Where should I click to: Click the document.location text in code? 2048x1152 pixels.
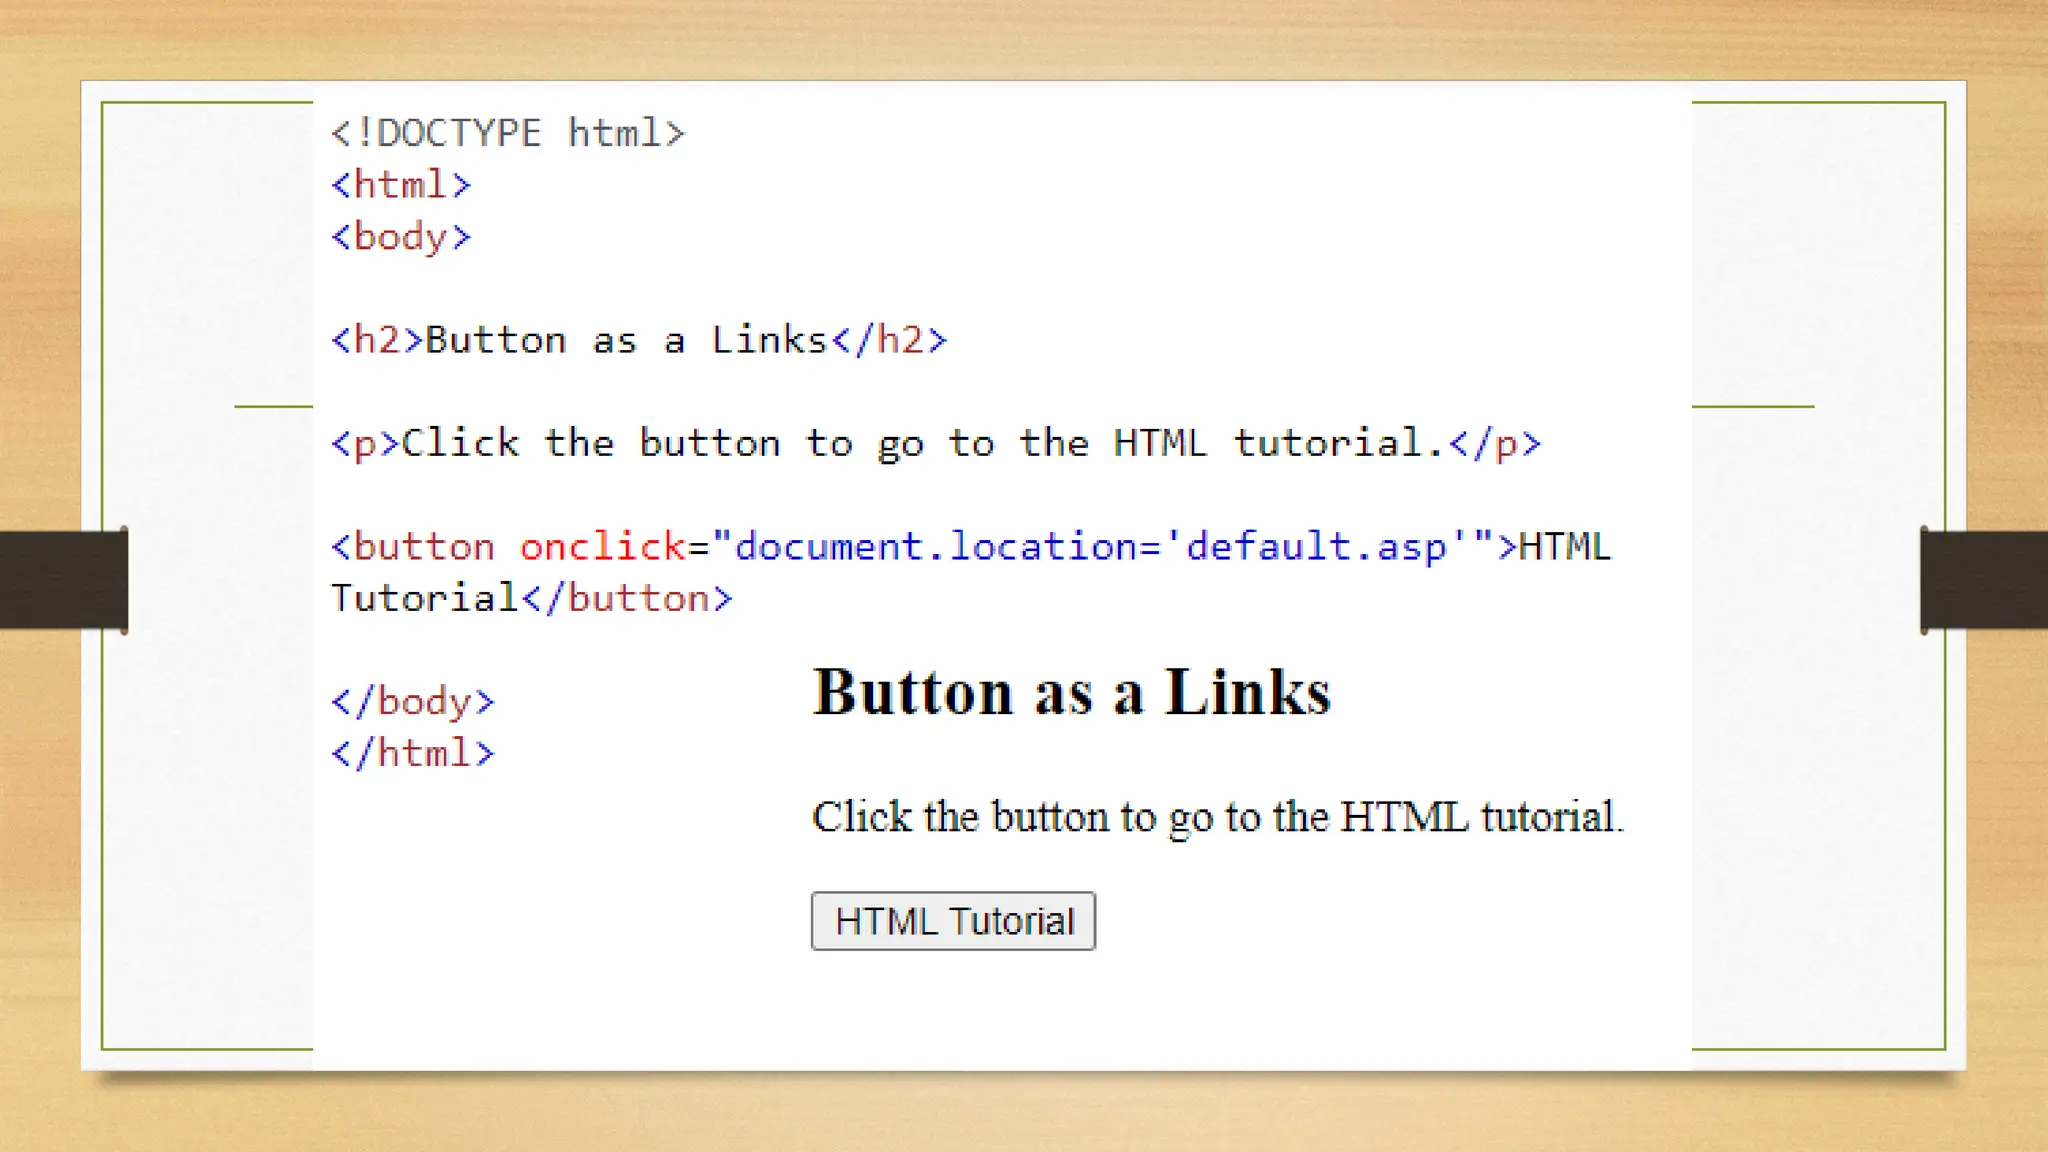click(935, 547)
